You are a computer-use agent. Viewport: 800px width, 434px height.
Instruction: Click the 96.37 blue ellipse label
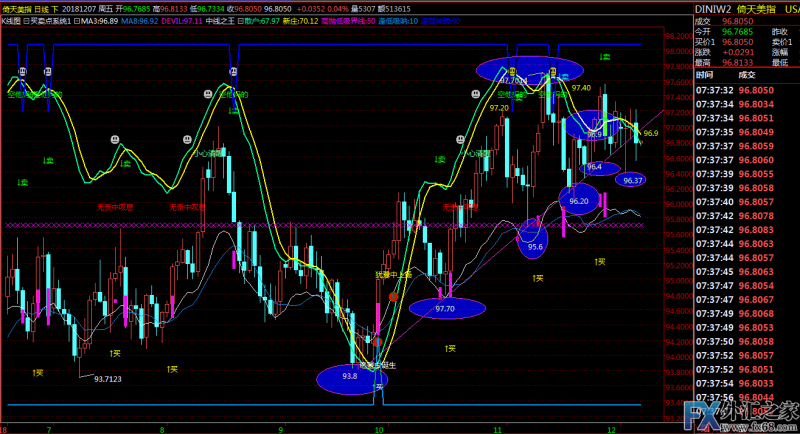point(632,180)
